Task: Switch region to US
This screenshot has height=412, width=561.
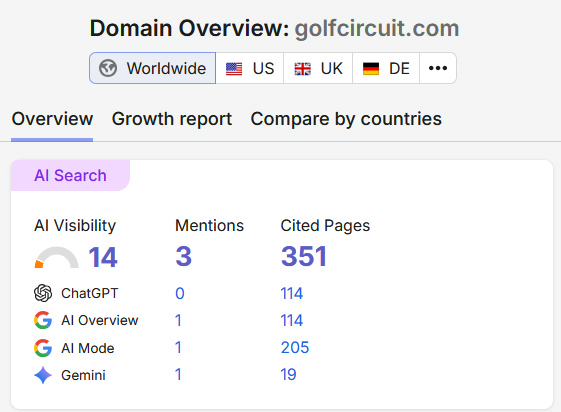Action: 250,68
